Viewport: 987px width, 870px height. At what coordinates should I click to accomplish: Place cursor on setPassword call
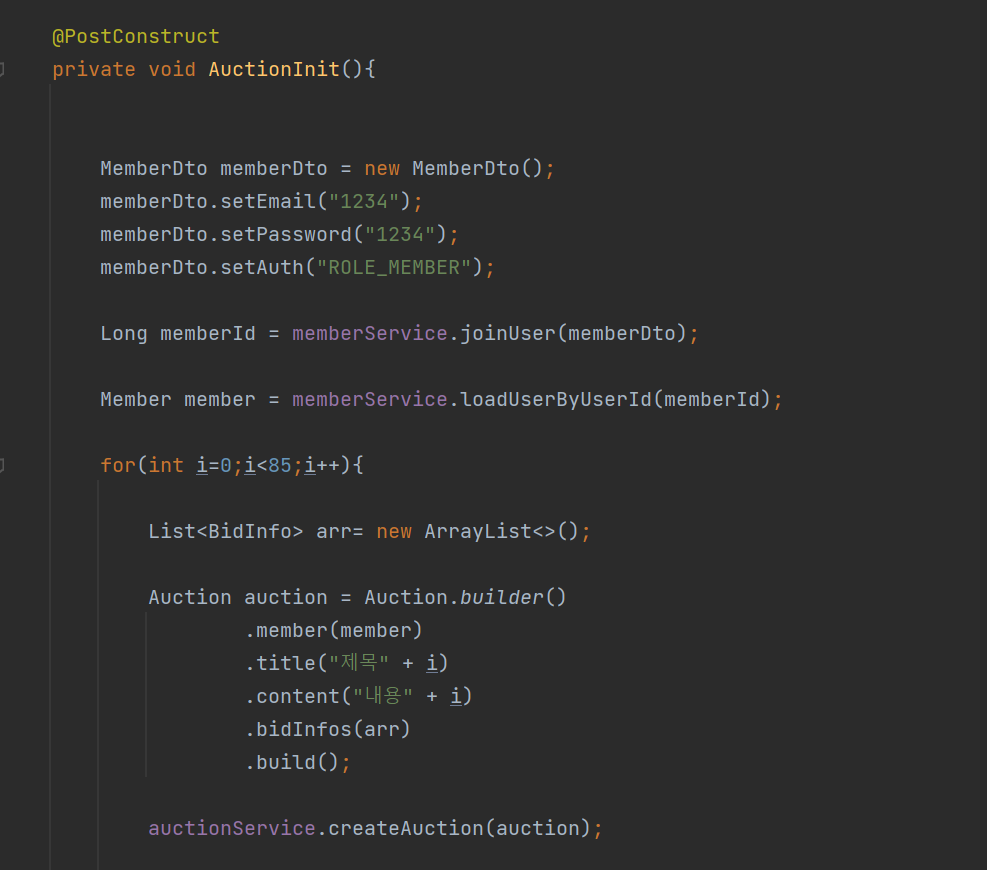click(286, 234)
